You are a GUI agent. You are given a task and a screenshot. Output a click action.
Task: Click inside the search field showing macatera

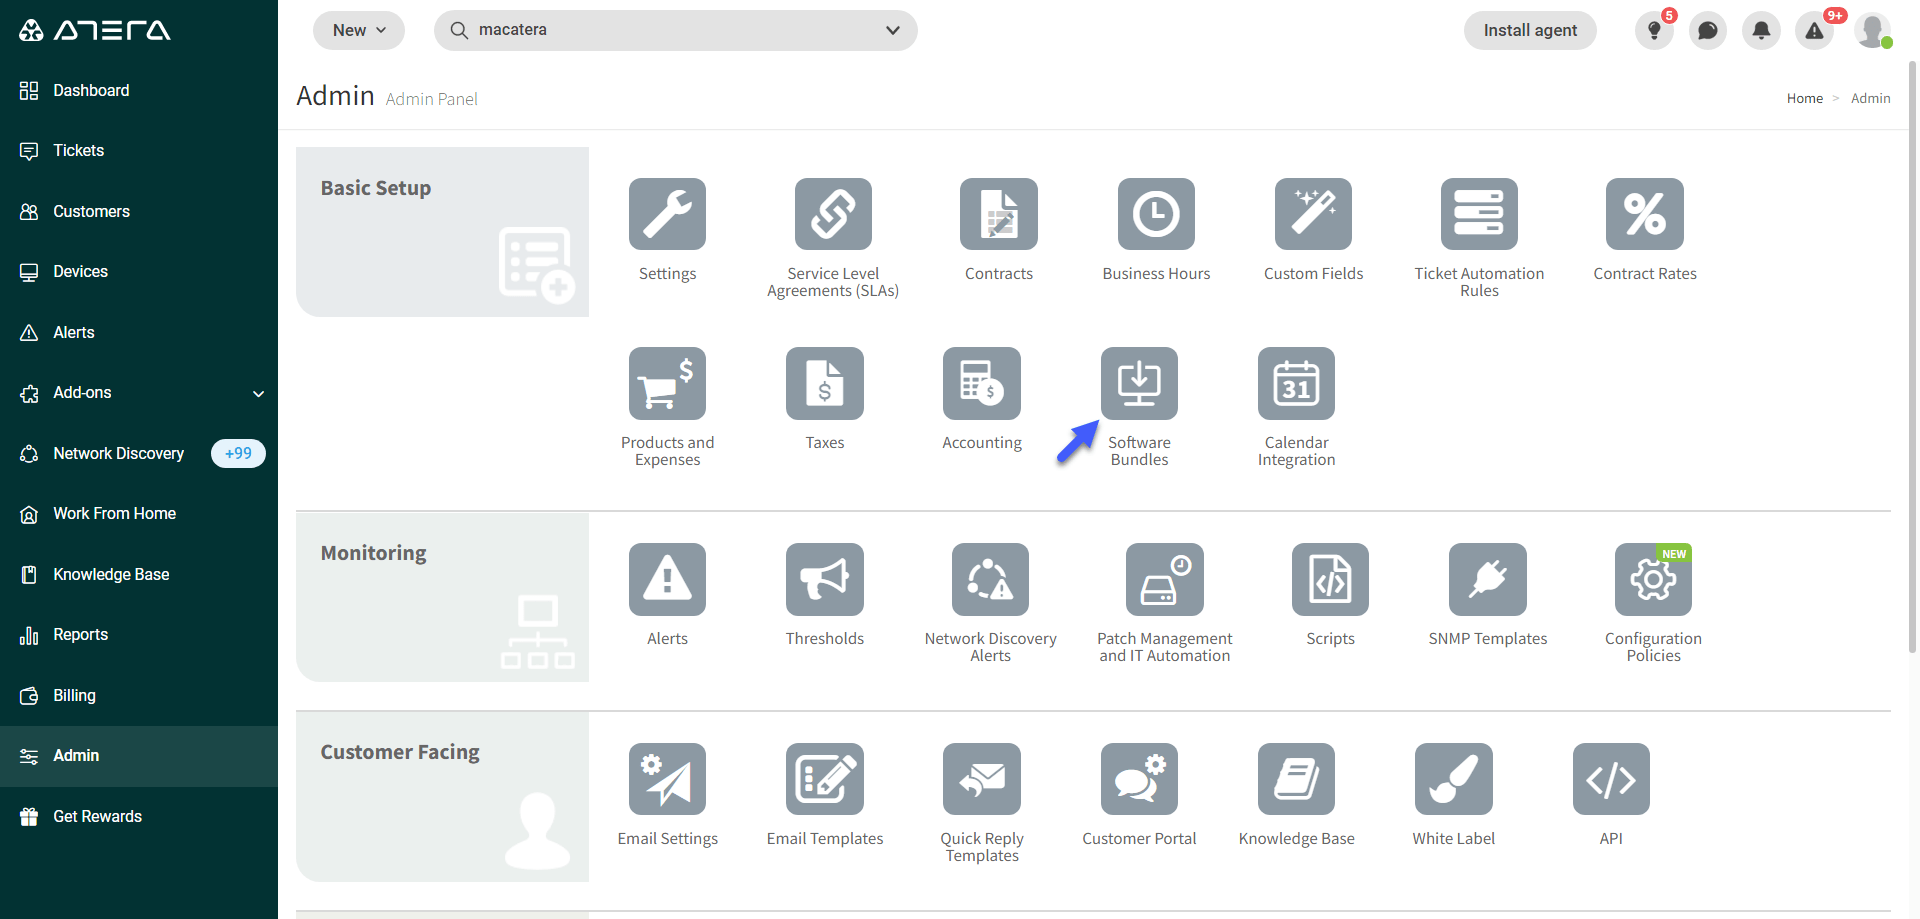[x=600, y=30]
